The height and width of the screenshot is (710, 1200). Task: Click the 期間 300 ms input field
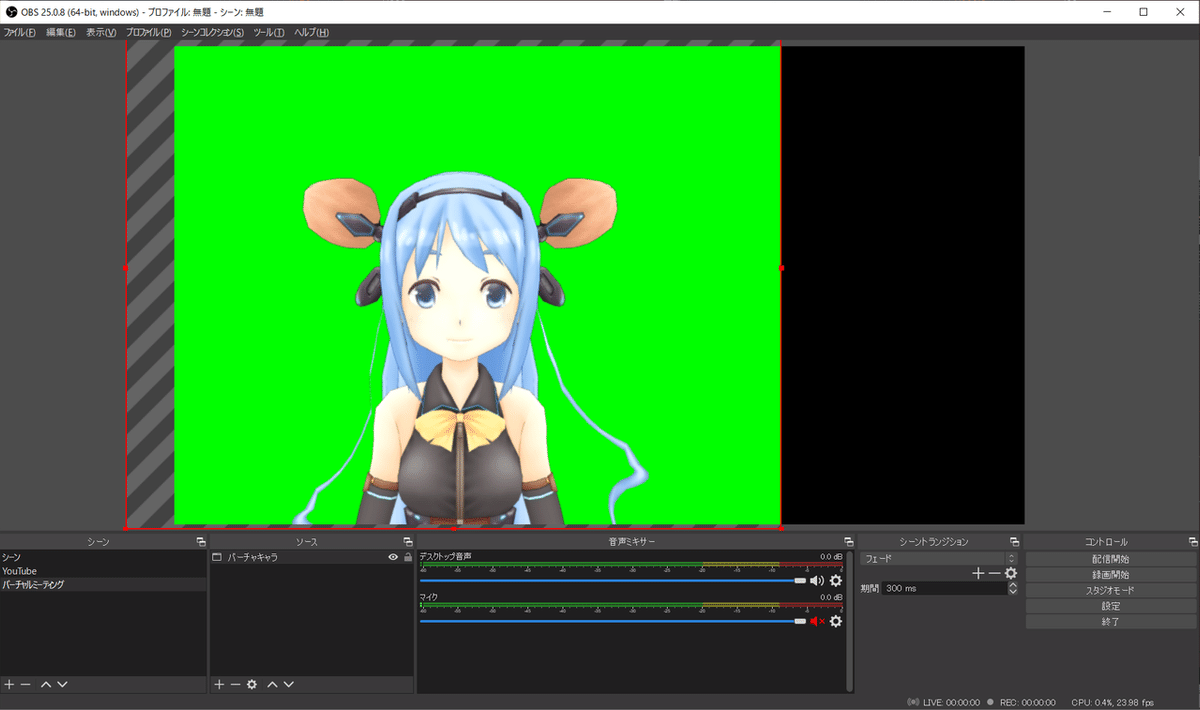point(944,589)
